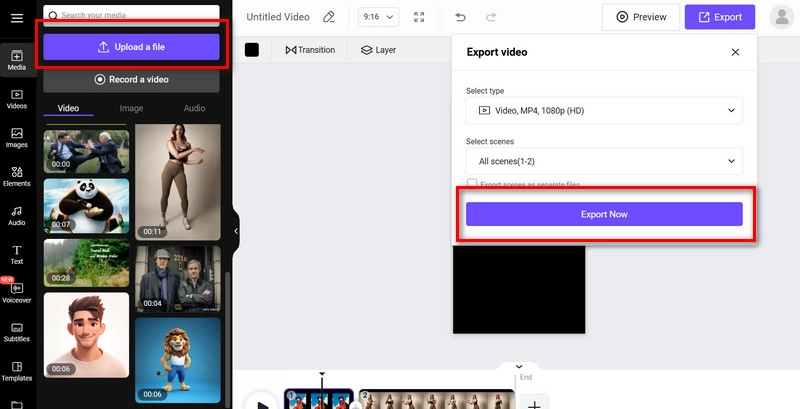The width and height of the screenshot is (800, 409).
Task: Select the panda video thumbnail
Action: pyautogui.click(x=86, y=206)
